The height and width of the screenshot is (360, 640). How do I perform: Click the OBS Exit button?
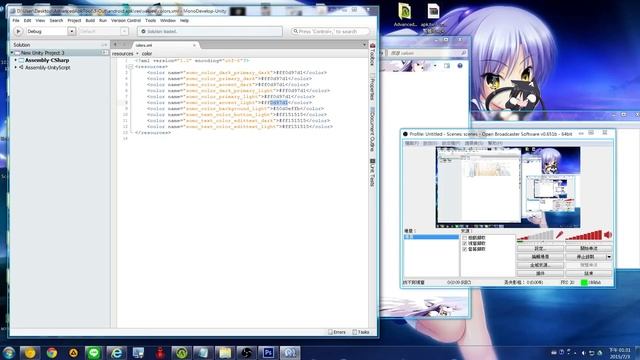coord(589,273)
